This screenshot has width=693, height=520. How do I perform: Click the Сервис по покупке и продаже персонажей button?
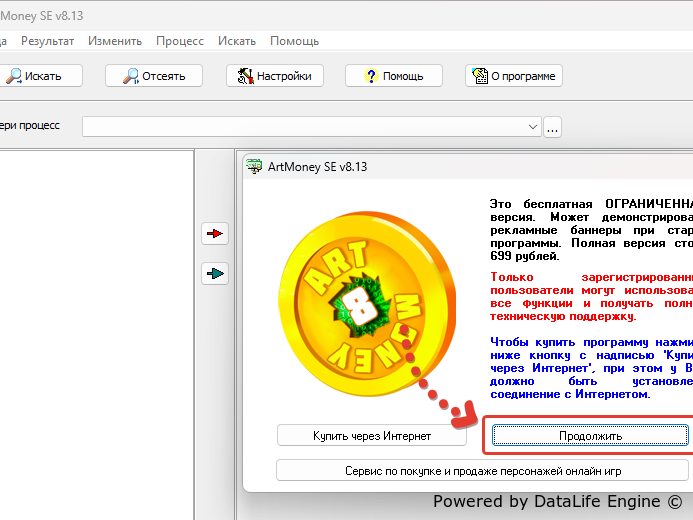pyautogui.click(x=483, y=470)
